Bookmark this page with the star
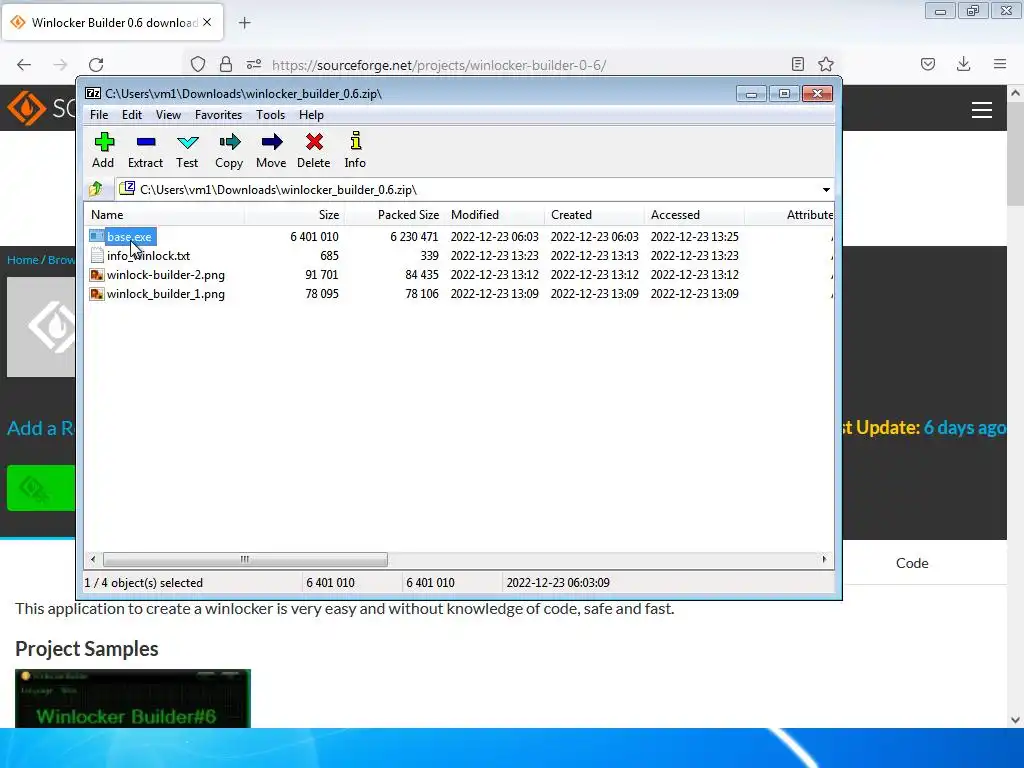This screenshot has width=1024, height=768. click(825, 64)
